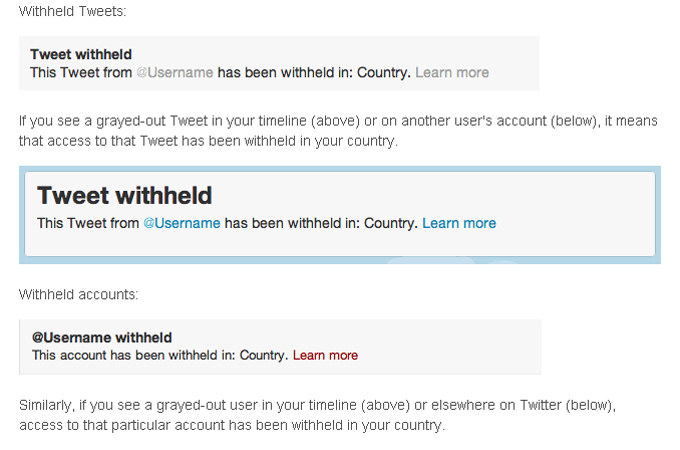Click the line "access to that particular account has been withheld"
The height and width of the screenshot is (450, 680).
[232, 424]
